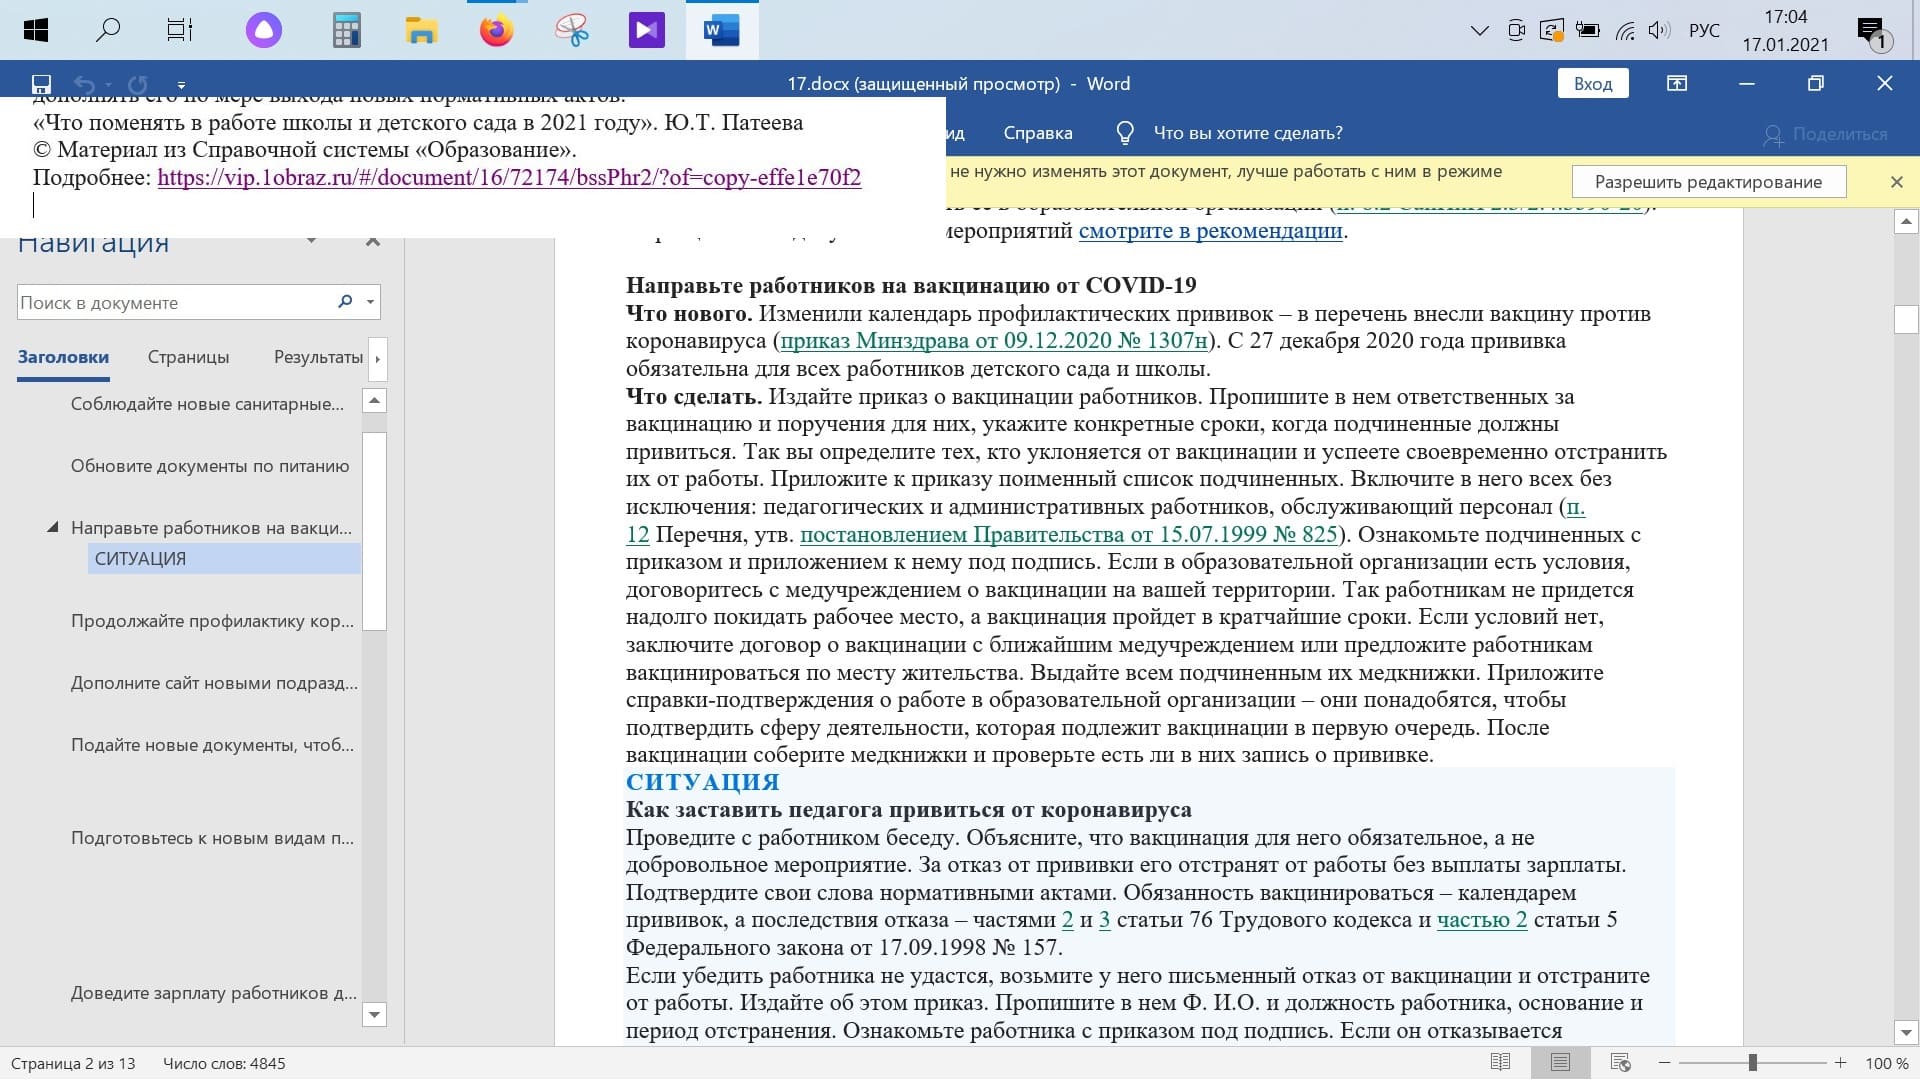This screenshot has height=1080, width=1920.
Task: Go to heading Дополните сайт новыми подразд...
Action: point(214,683)
